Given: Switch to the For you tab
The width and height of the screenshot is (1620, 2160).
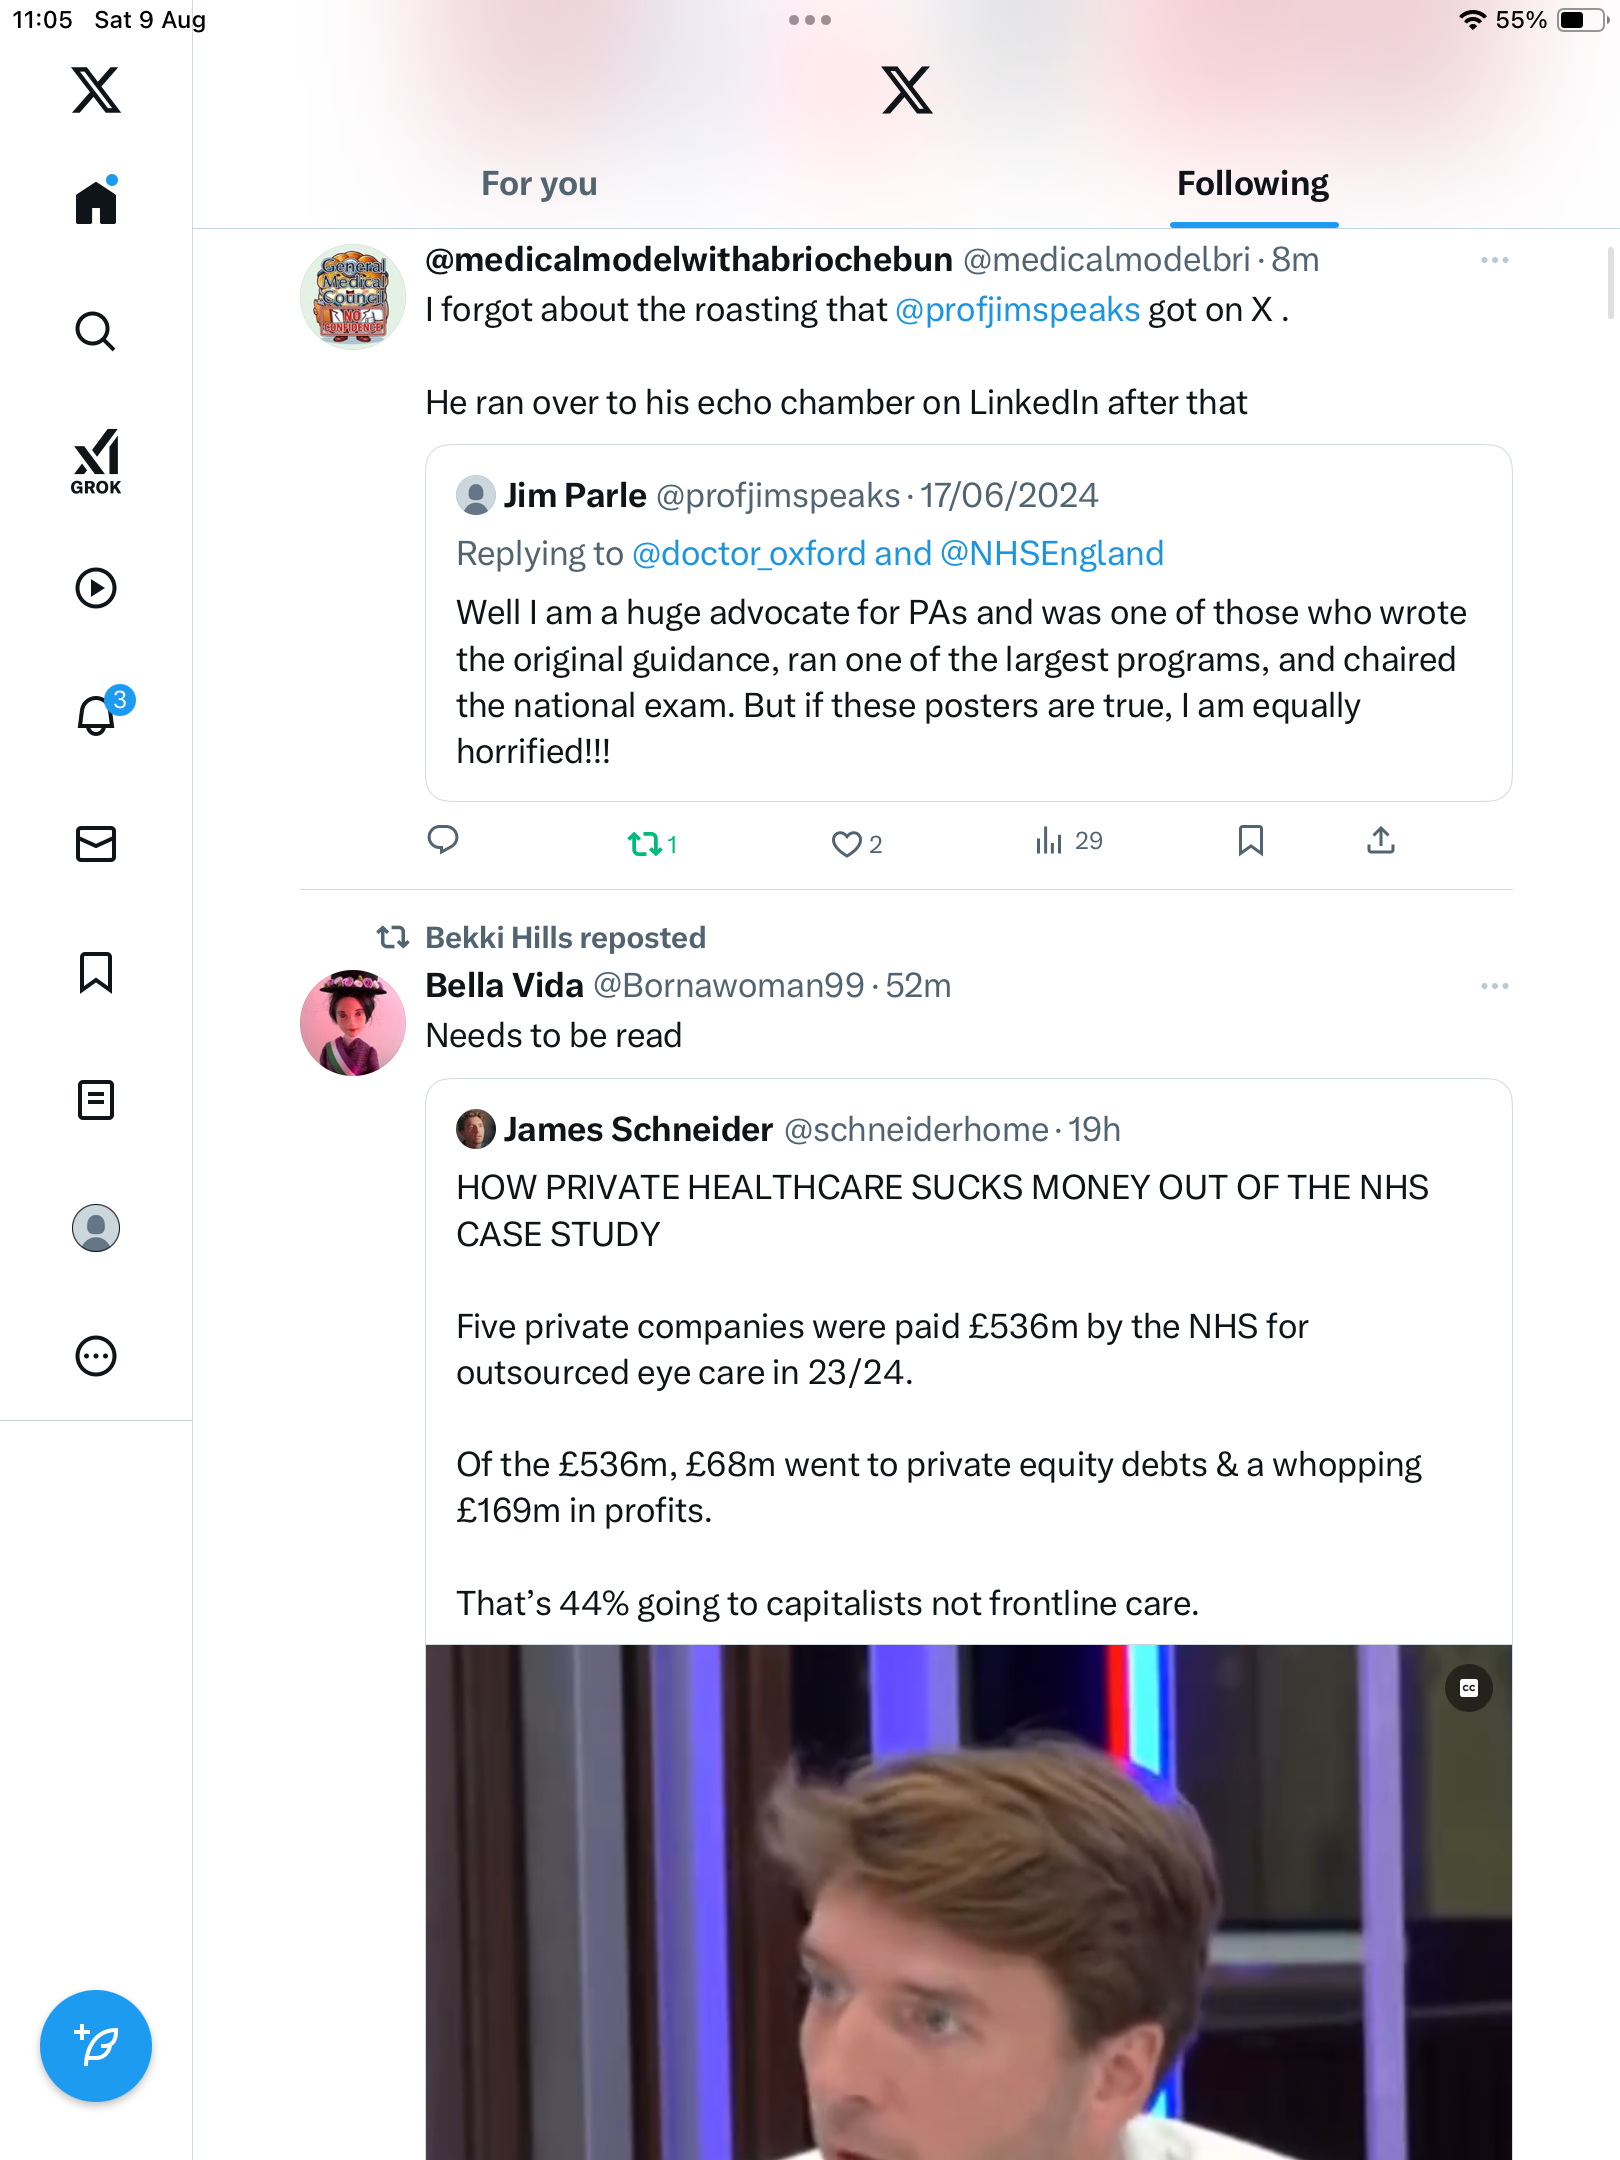Looking at the screenshot, I should pyautogui.click(x=539, y=184).
